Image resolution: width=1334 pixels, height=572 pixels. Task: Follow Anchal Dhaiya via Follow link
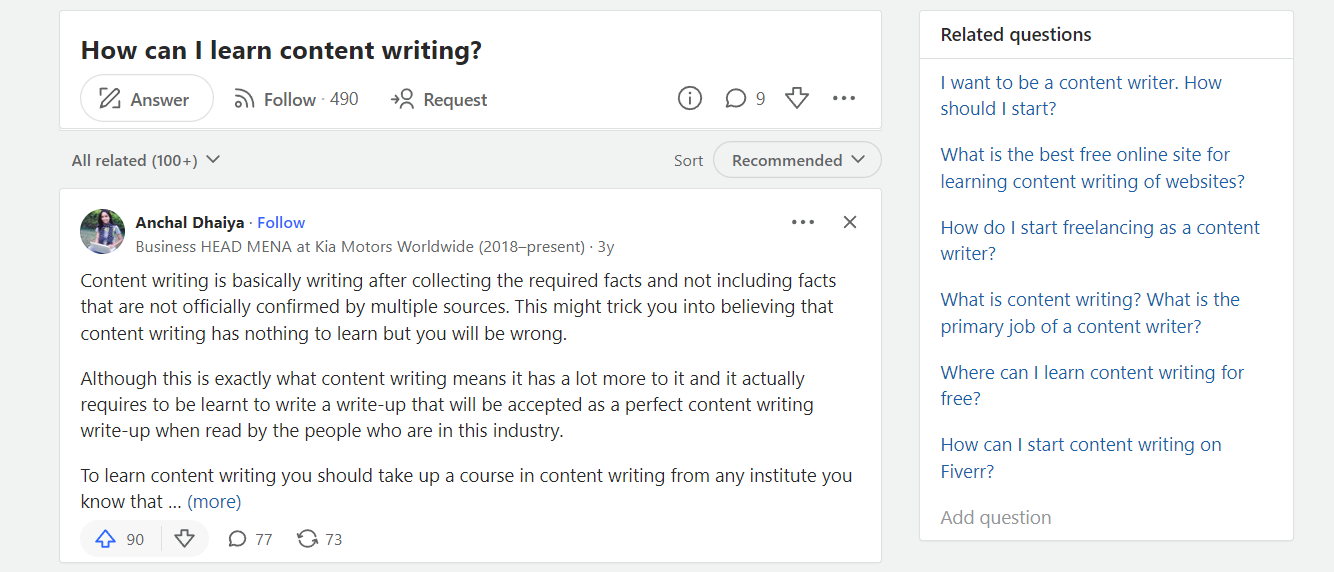[x=281, y=222]
